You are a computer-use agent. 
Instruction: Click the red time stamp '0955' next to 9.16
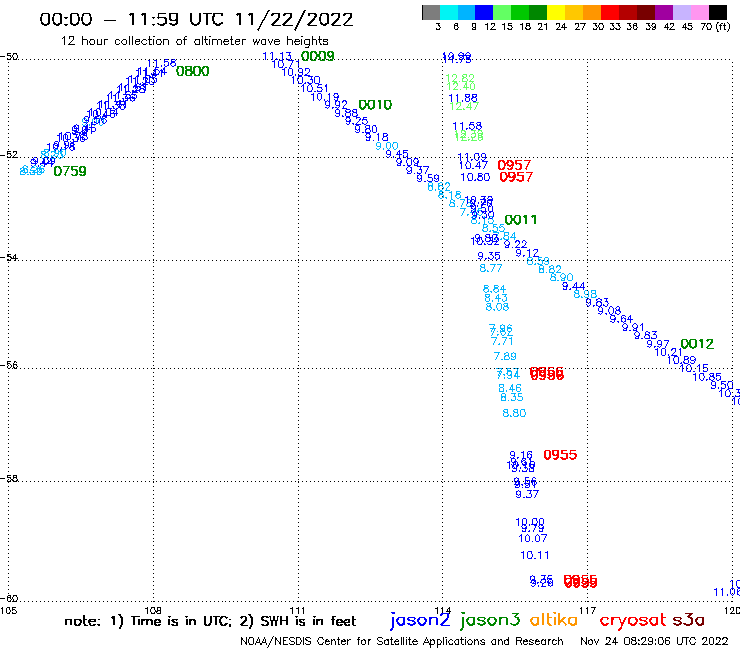click(x=560, y=455)
